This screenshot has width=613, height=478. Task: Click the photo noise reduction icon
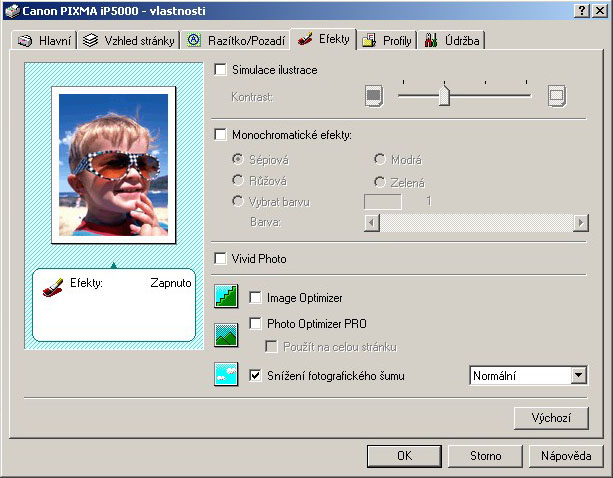[x=226, y=375]
